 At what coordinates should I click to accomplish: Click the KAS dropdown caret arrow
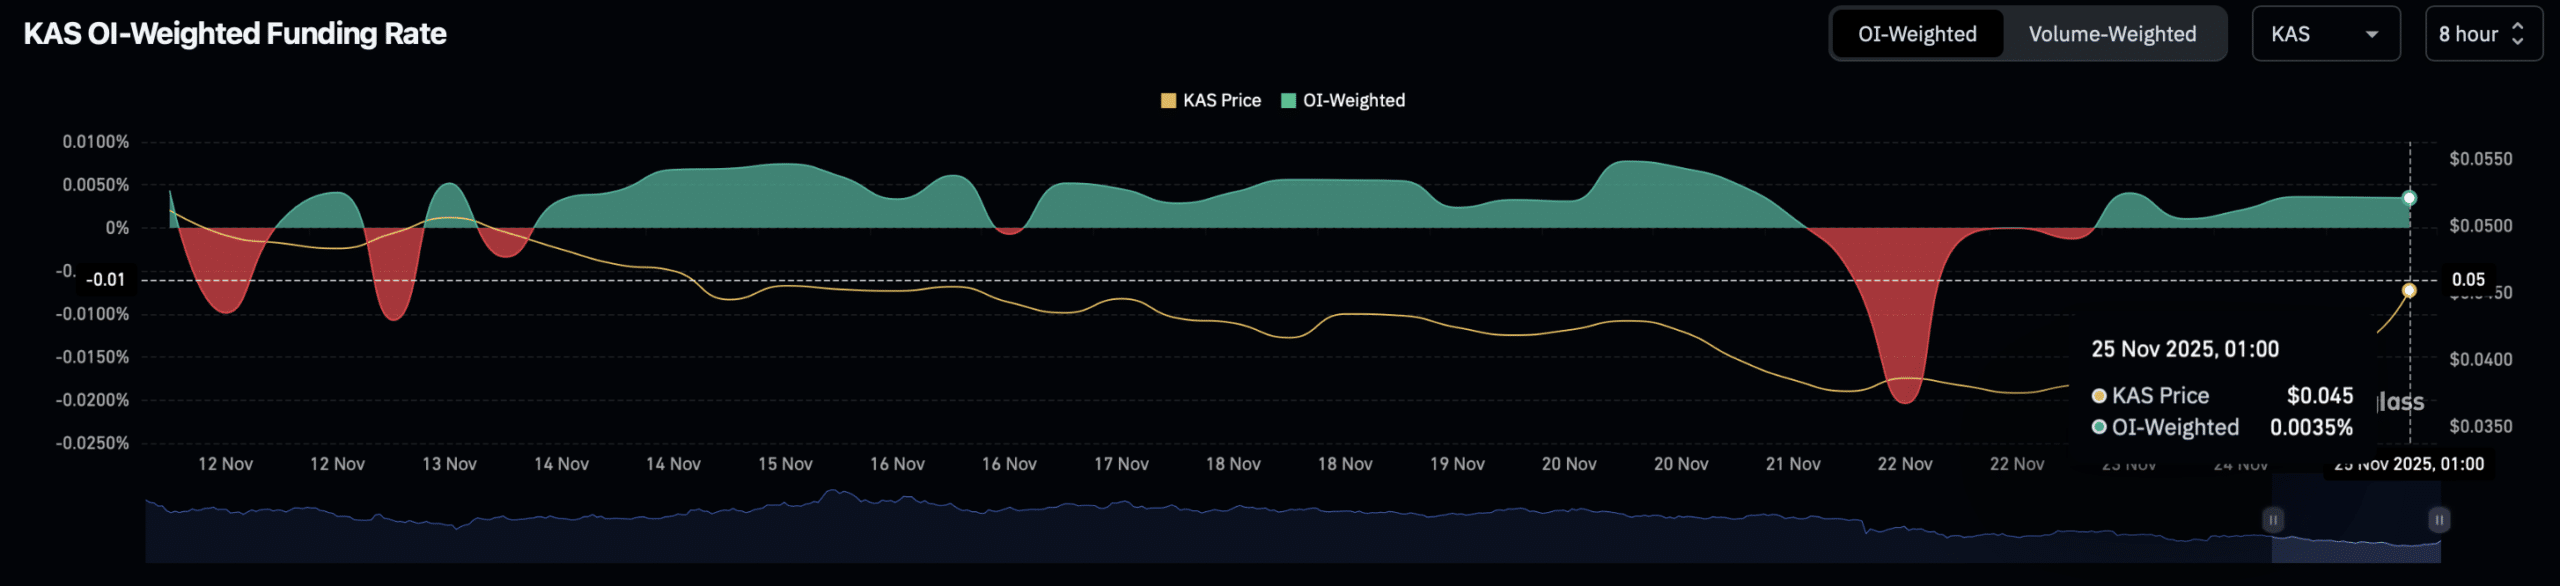point(2371,35)
